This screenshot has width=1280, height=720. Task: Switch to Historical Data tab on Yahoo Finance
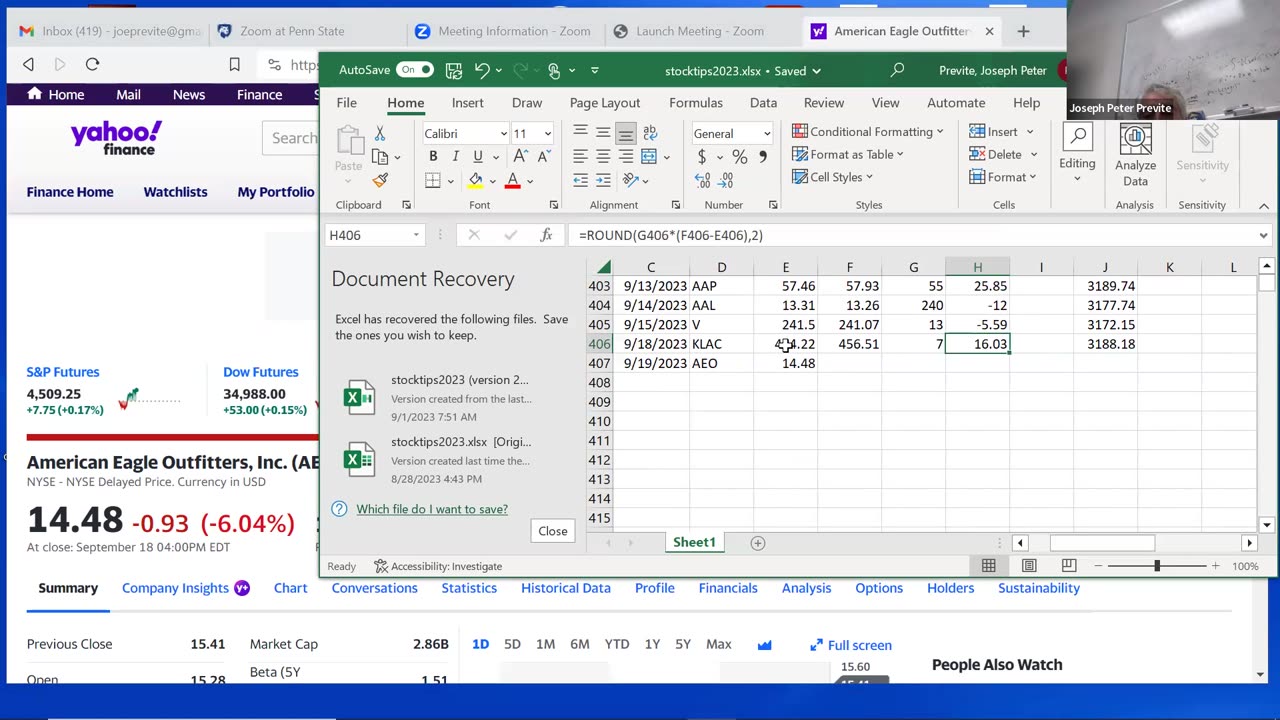tap(565, 588)
